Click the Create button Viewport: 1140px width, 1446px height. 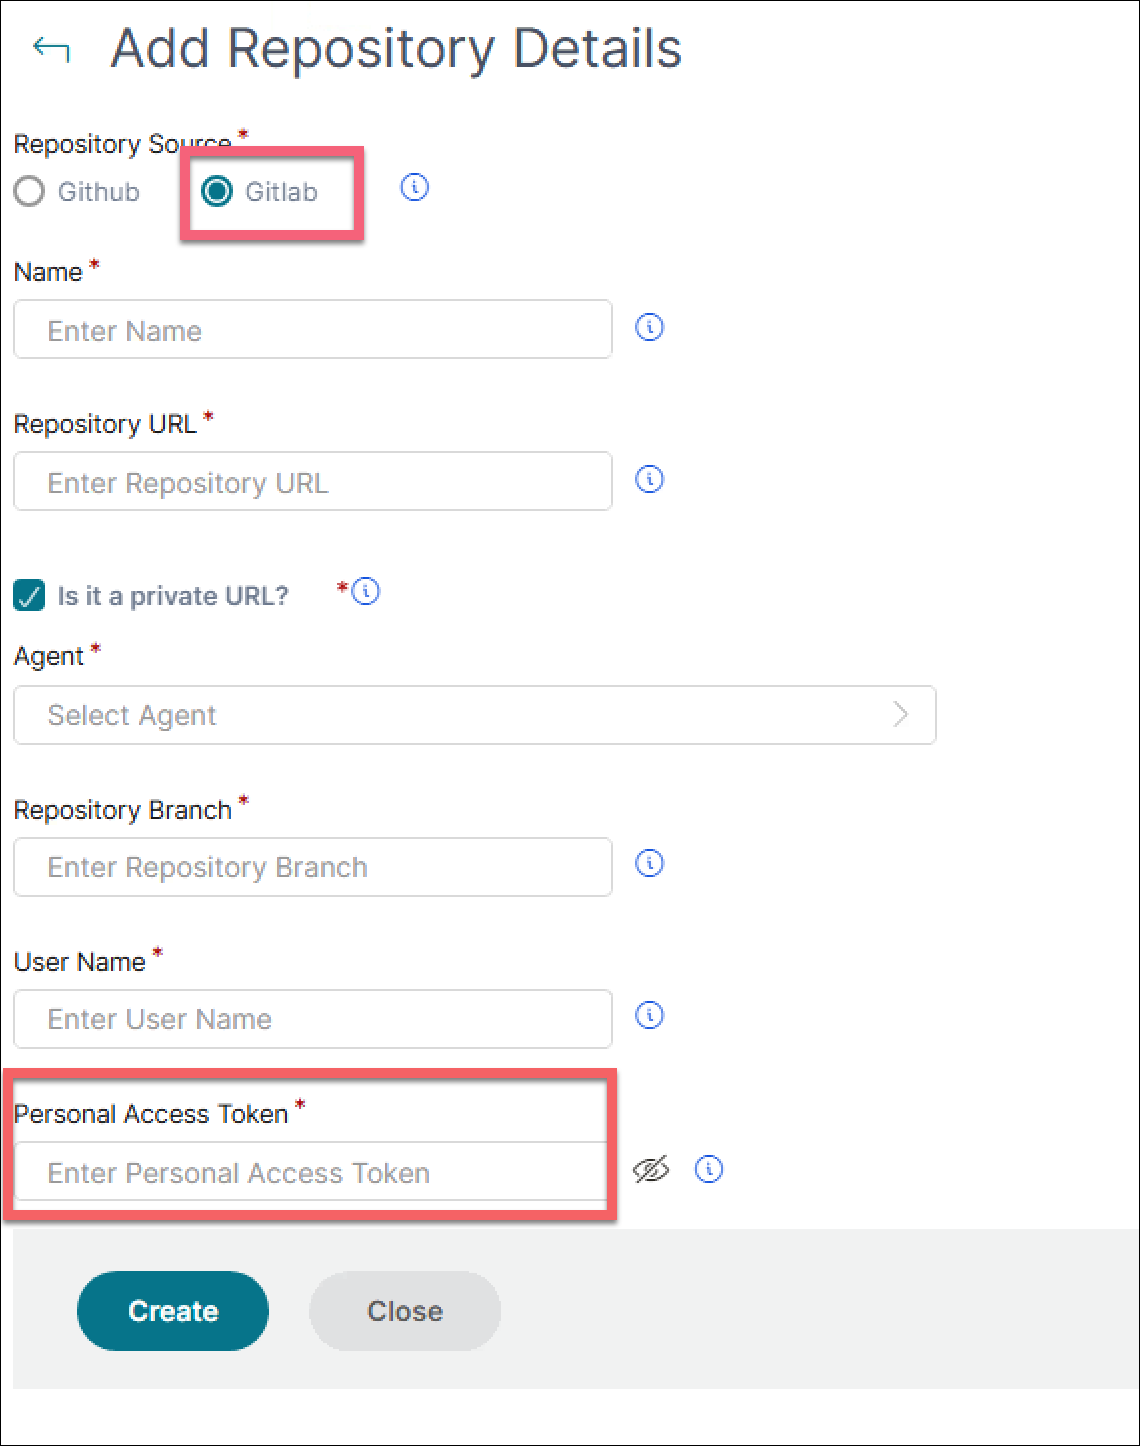(x=173, y=1311)
